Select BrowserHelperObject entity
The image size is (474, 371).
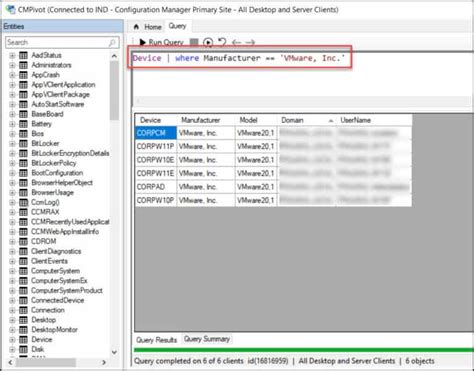pos(62,183)
